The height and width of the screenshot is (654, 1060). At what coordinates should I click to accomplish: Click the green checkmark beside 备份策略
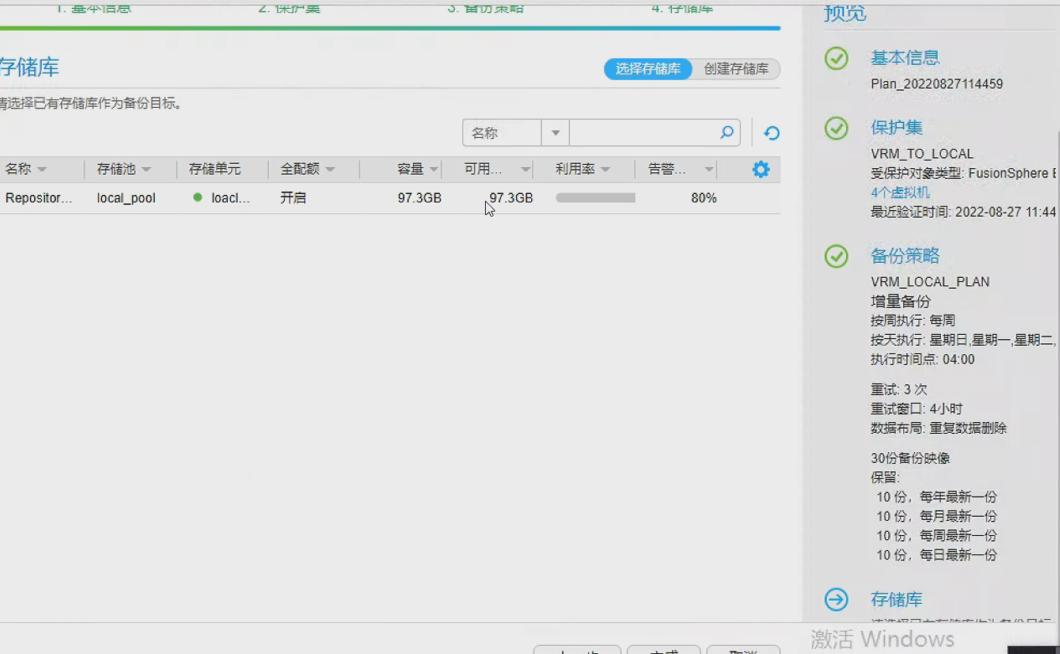836,256
